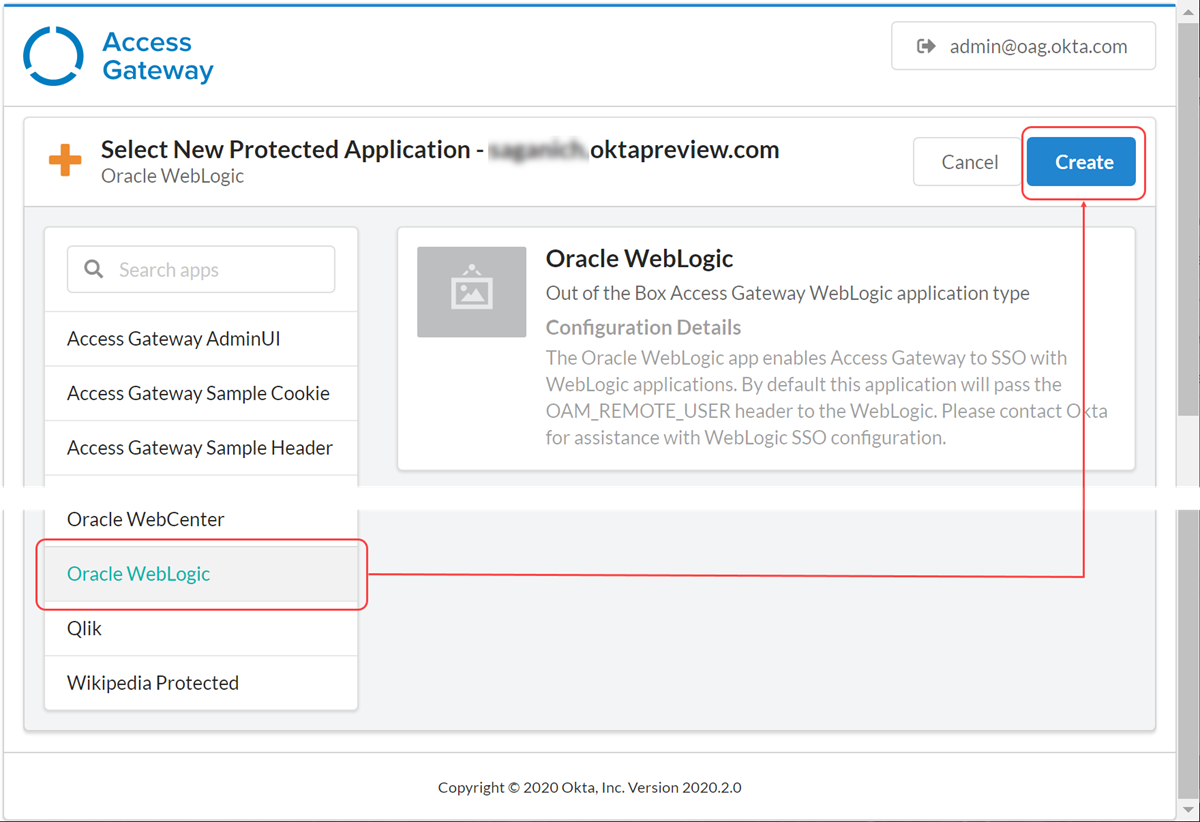Click the Access Gateway circular logo
The image size is (1200, 822).
(x=53, y=56)
